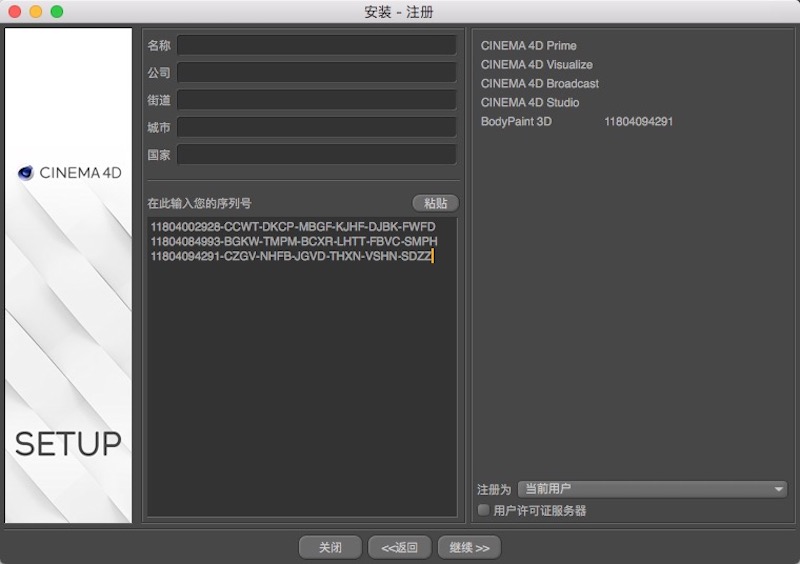Screen dimensions: 800x564
Task: Click the 街道 street input field
Action: [x=316, y=100]
